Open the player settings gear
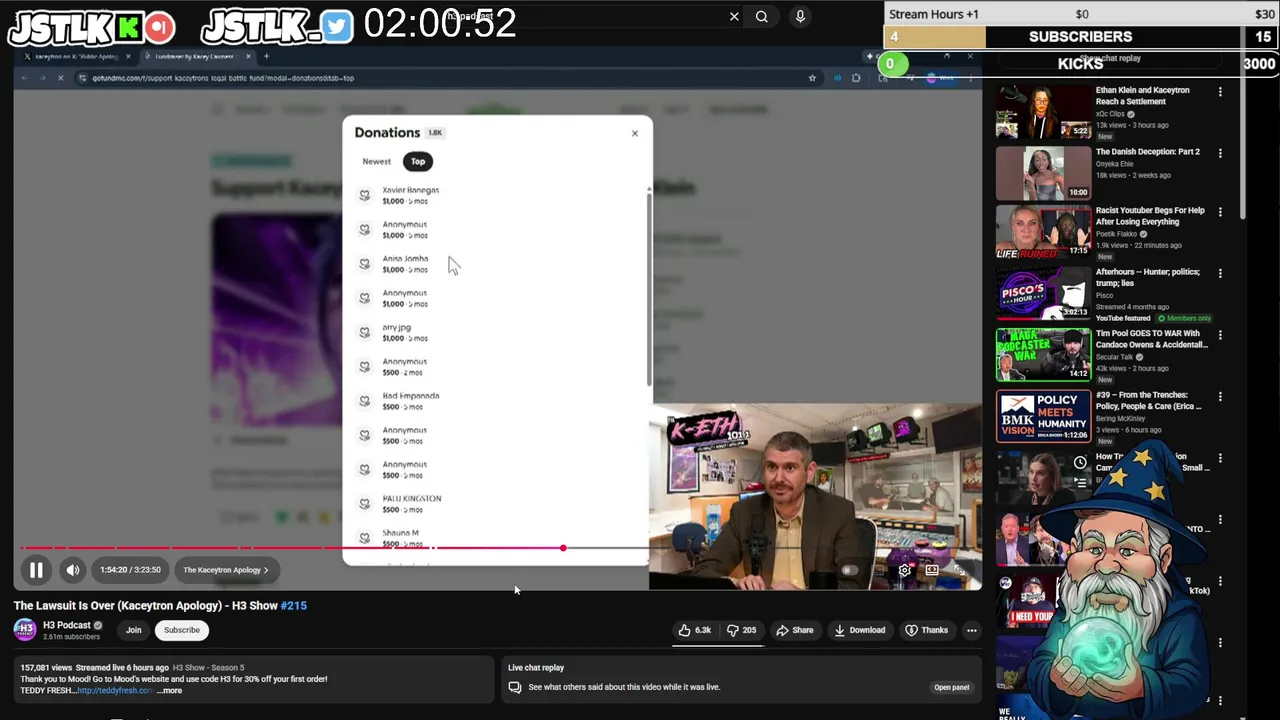1280x720 pixels. point(905,570)
